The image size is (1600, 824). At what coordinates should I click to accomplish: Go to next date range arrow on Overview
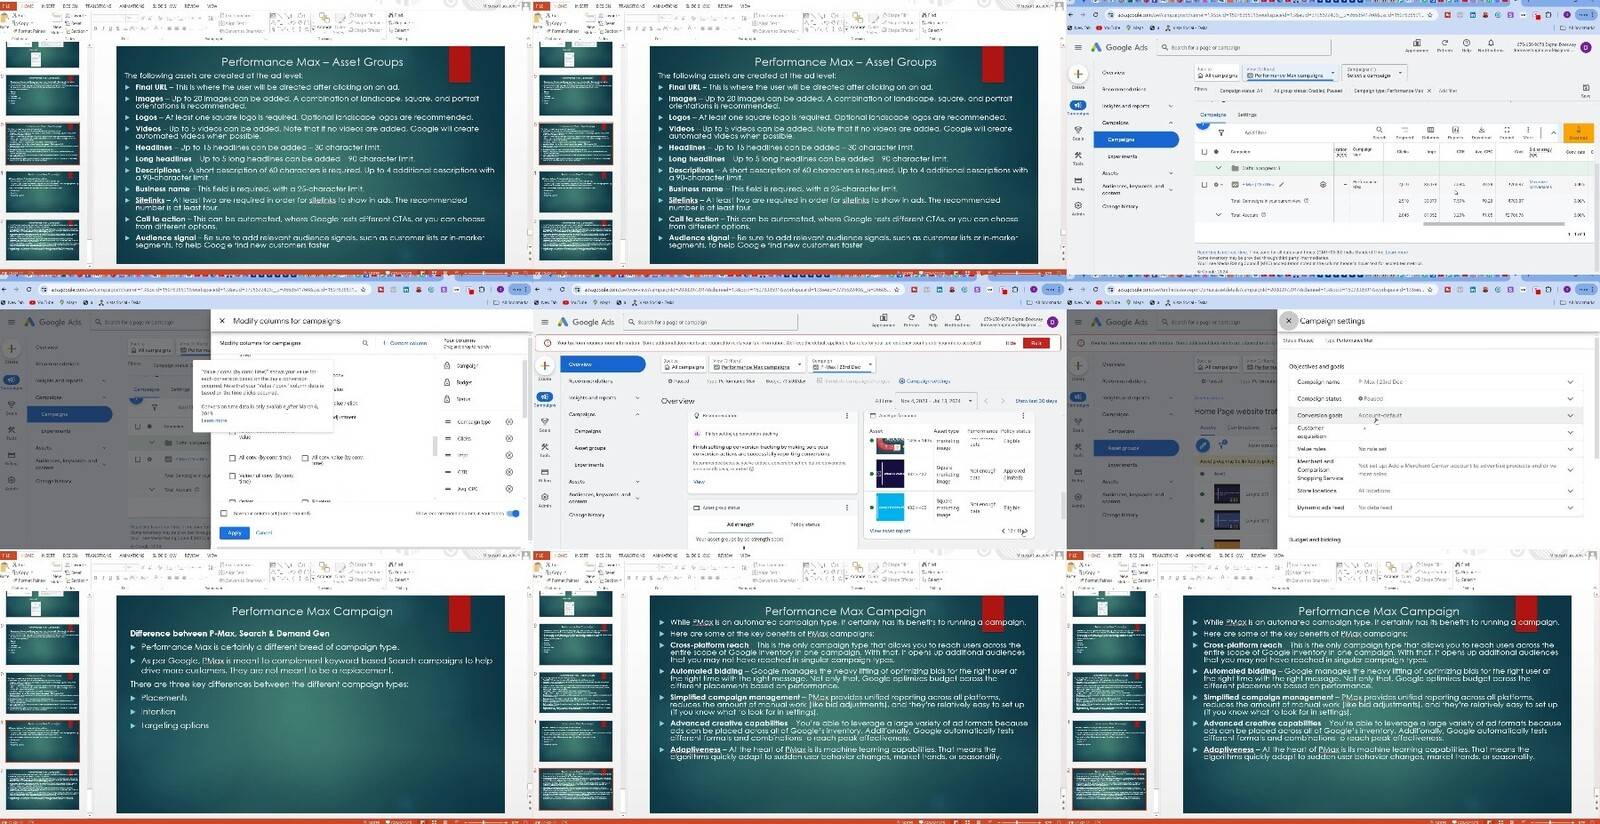1003,401
